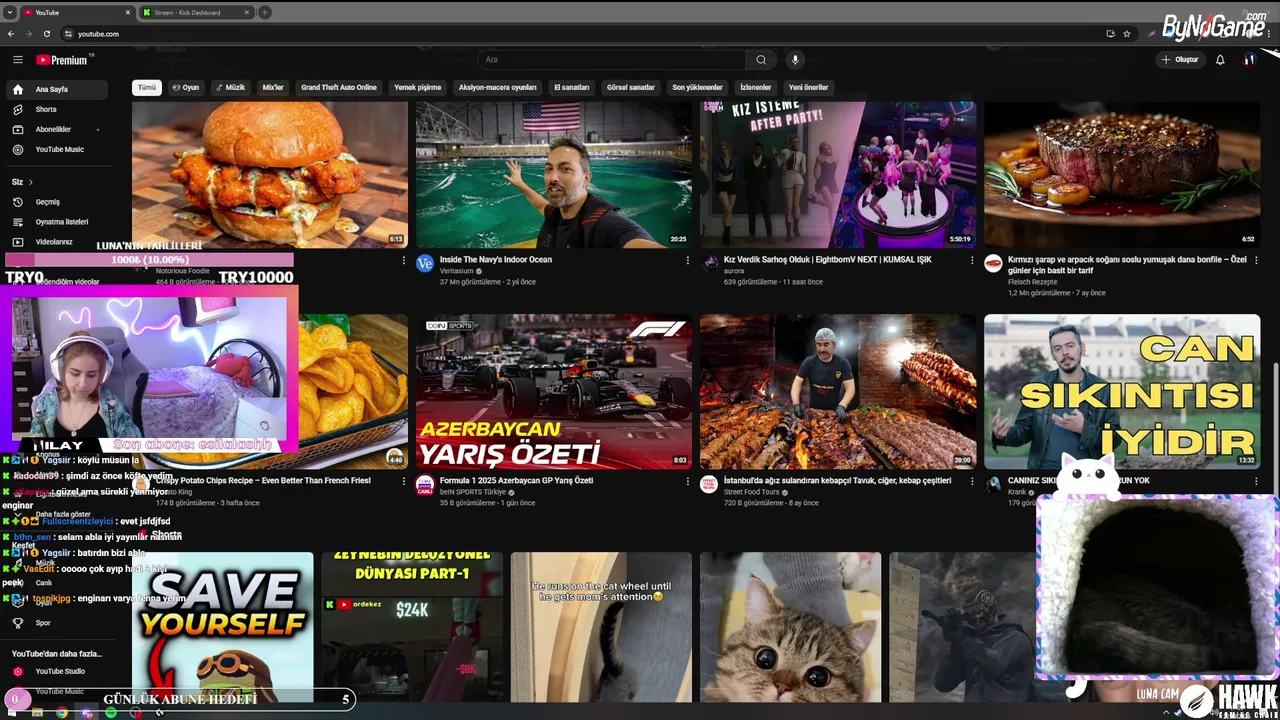Switch to the YouTube browser tab
The image size is (1280, 720).
(77, 12)
